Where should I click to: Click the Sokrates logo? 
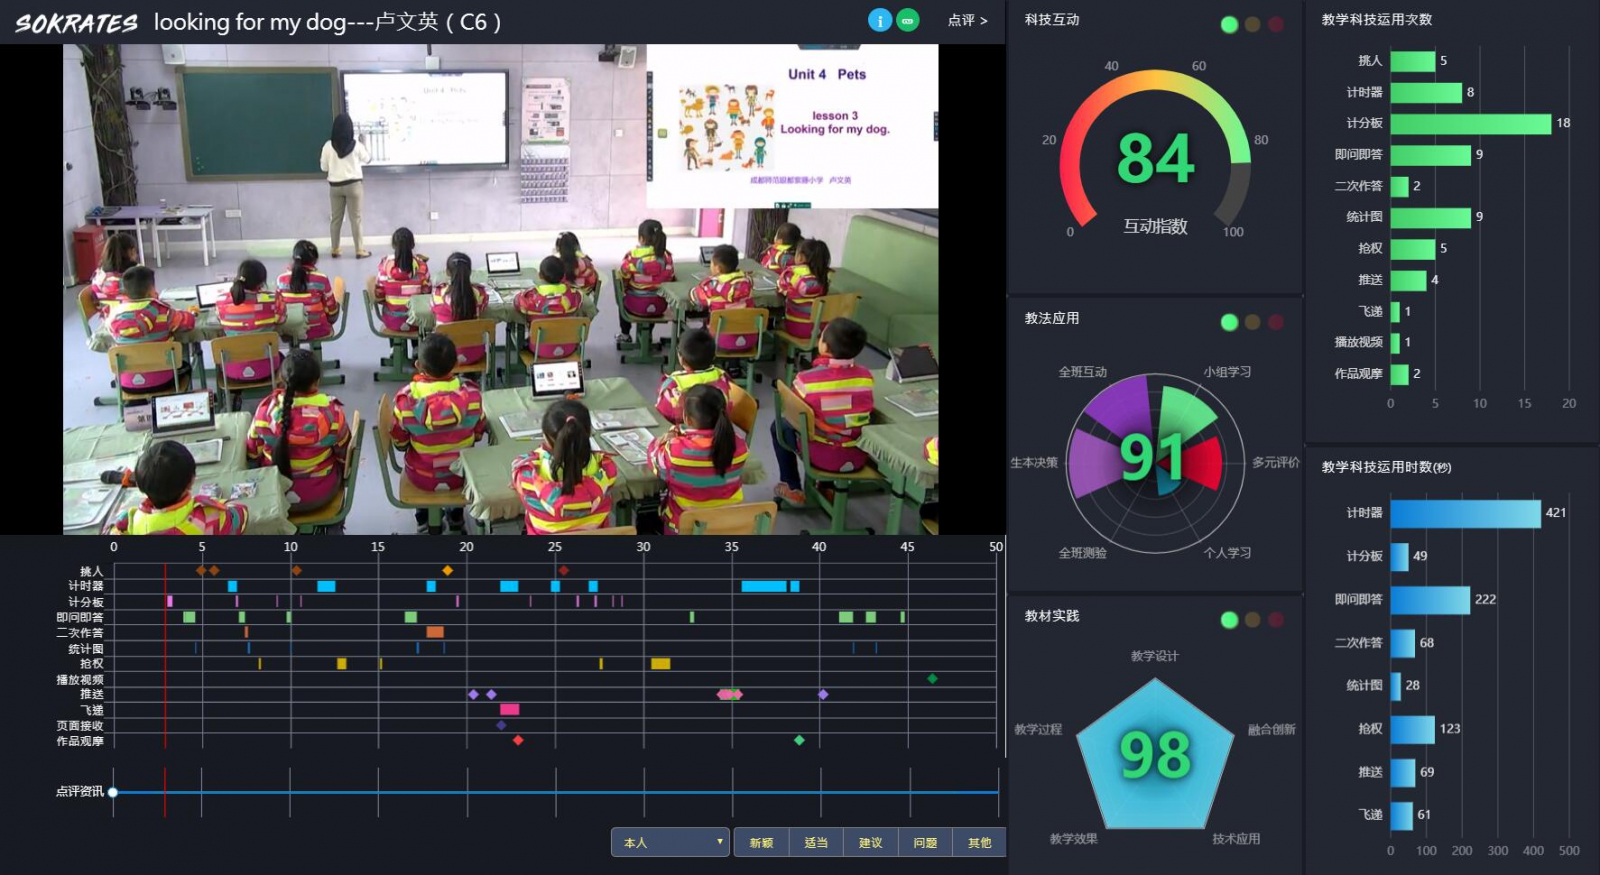[76, 23]
